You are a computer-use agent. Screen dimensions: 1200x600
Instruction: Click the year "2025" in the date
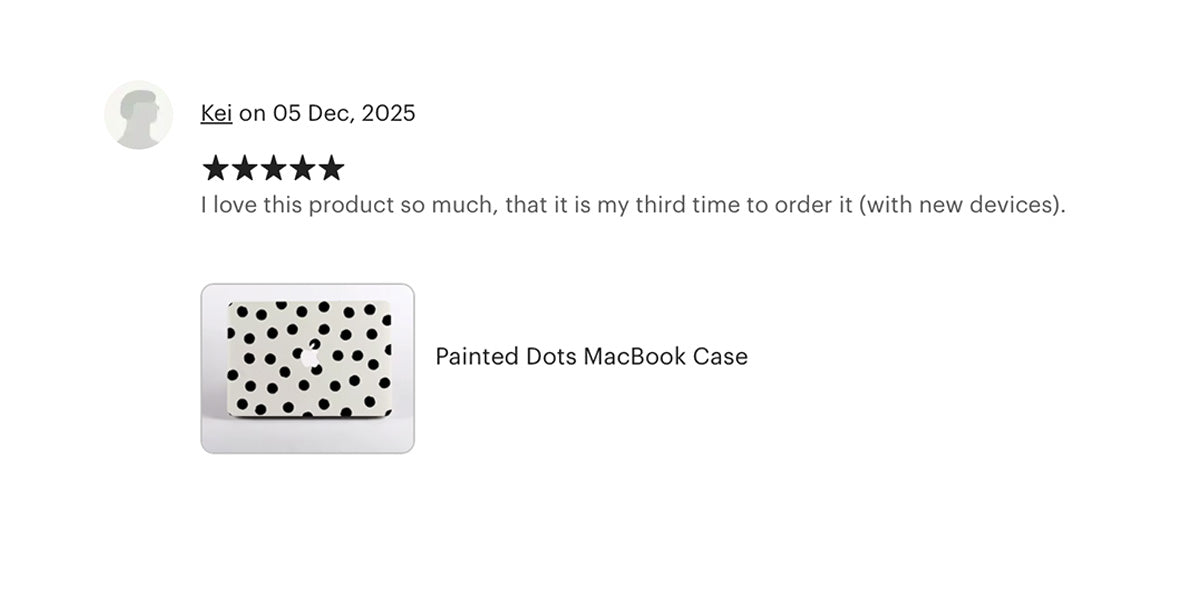388,113
